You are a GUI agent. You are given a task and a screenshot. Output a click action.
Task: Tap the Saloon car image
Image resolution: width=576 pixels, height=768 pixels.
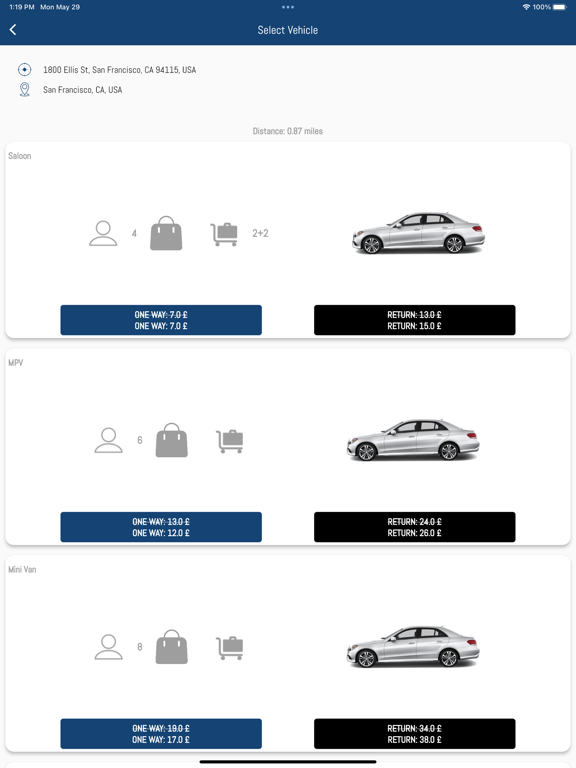coord(418,233)
